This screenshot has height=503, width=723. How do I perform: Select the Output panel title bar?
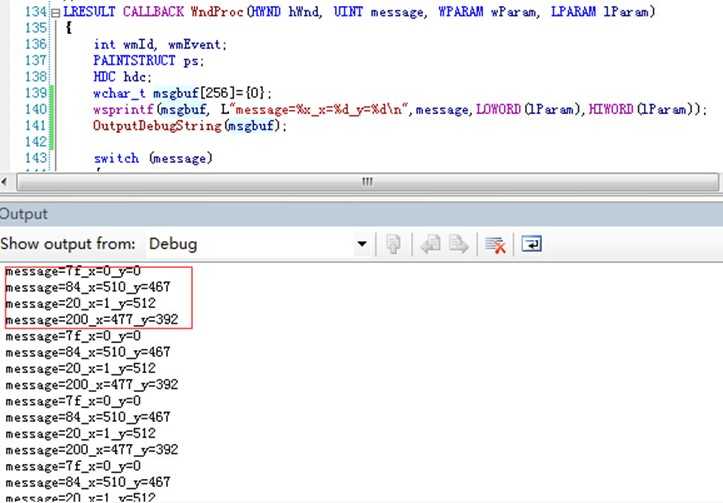point(362,214)
